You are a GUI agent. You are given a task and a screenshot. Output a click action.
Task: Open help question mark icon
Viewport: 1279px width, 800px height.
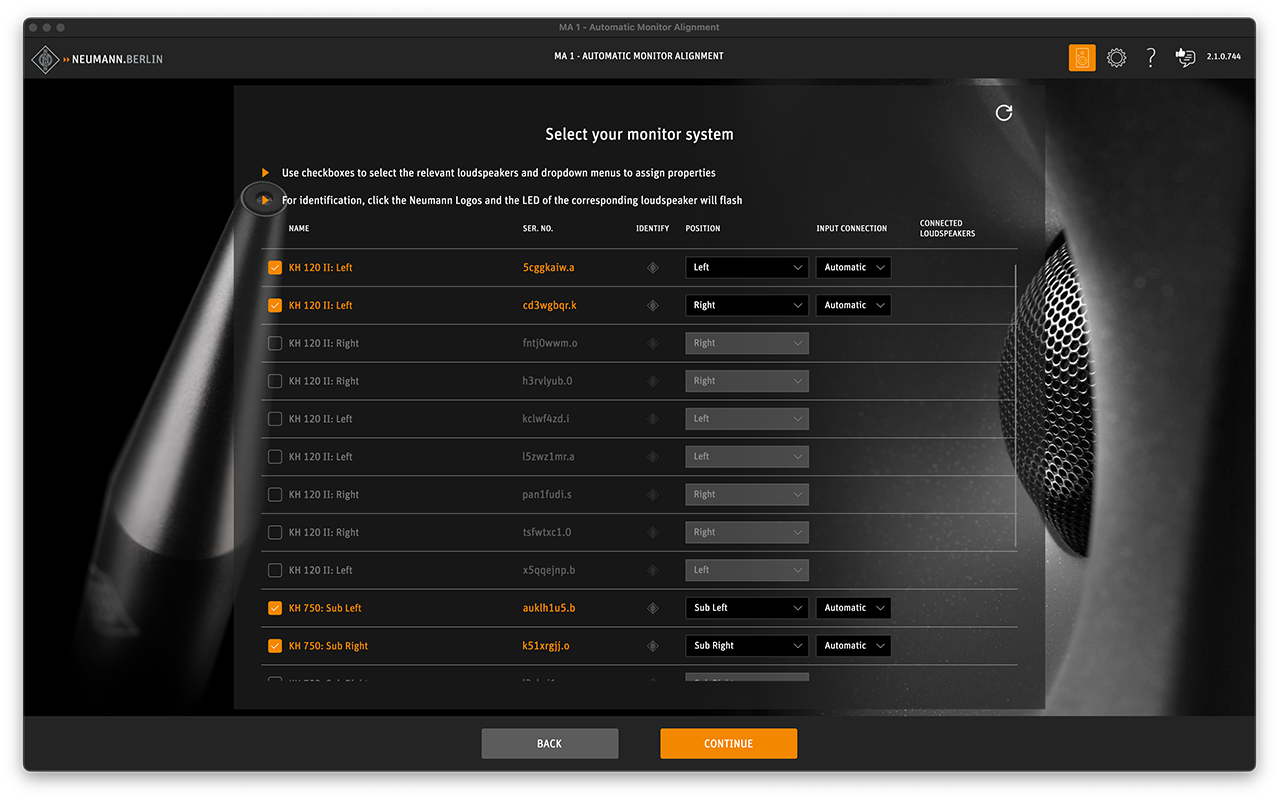pyautogui.click(x=1151, y=58)
